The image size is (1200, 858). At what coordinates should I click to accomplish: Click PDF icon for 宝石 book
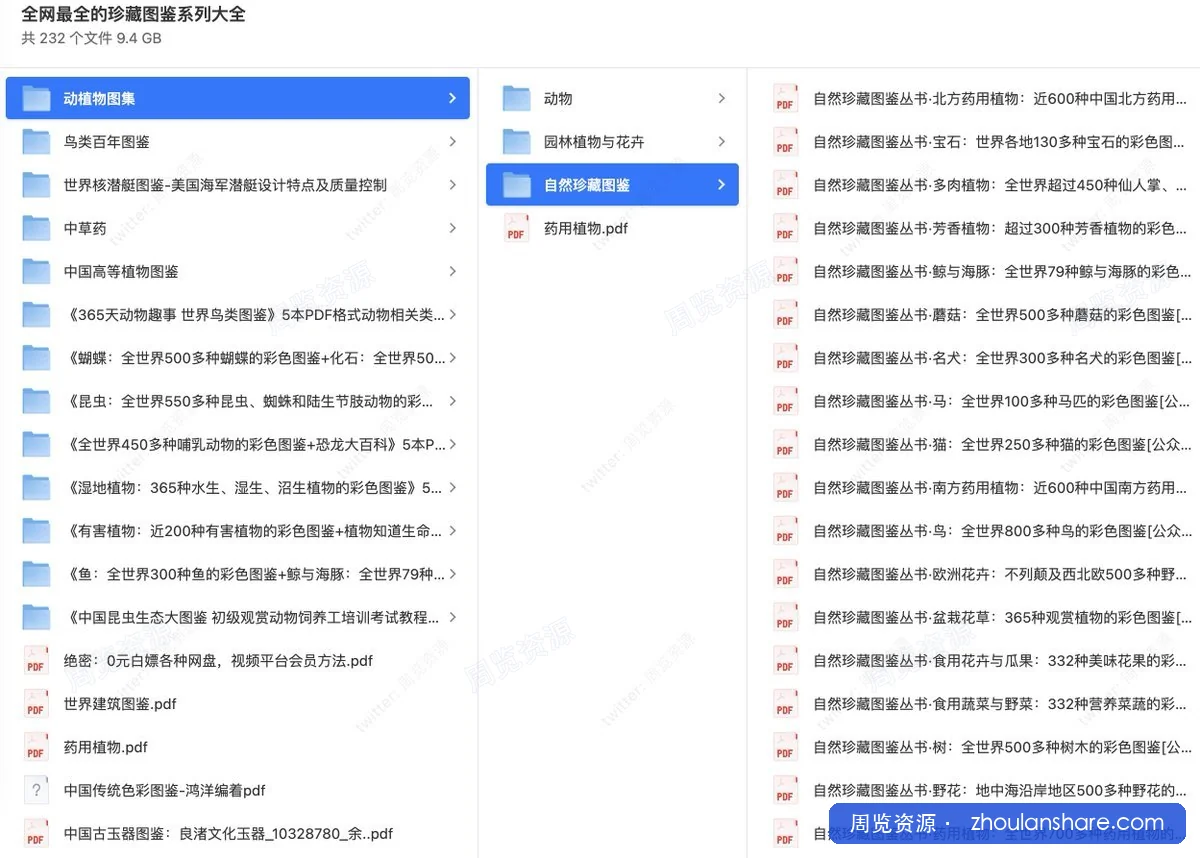(785, 141)
